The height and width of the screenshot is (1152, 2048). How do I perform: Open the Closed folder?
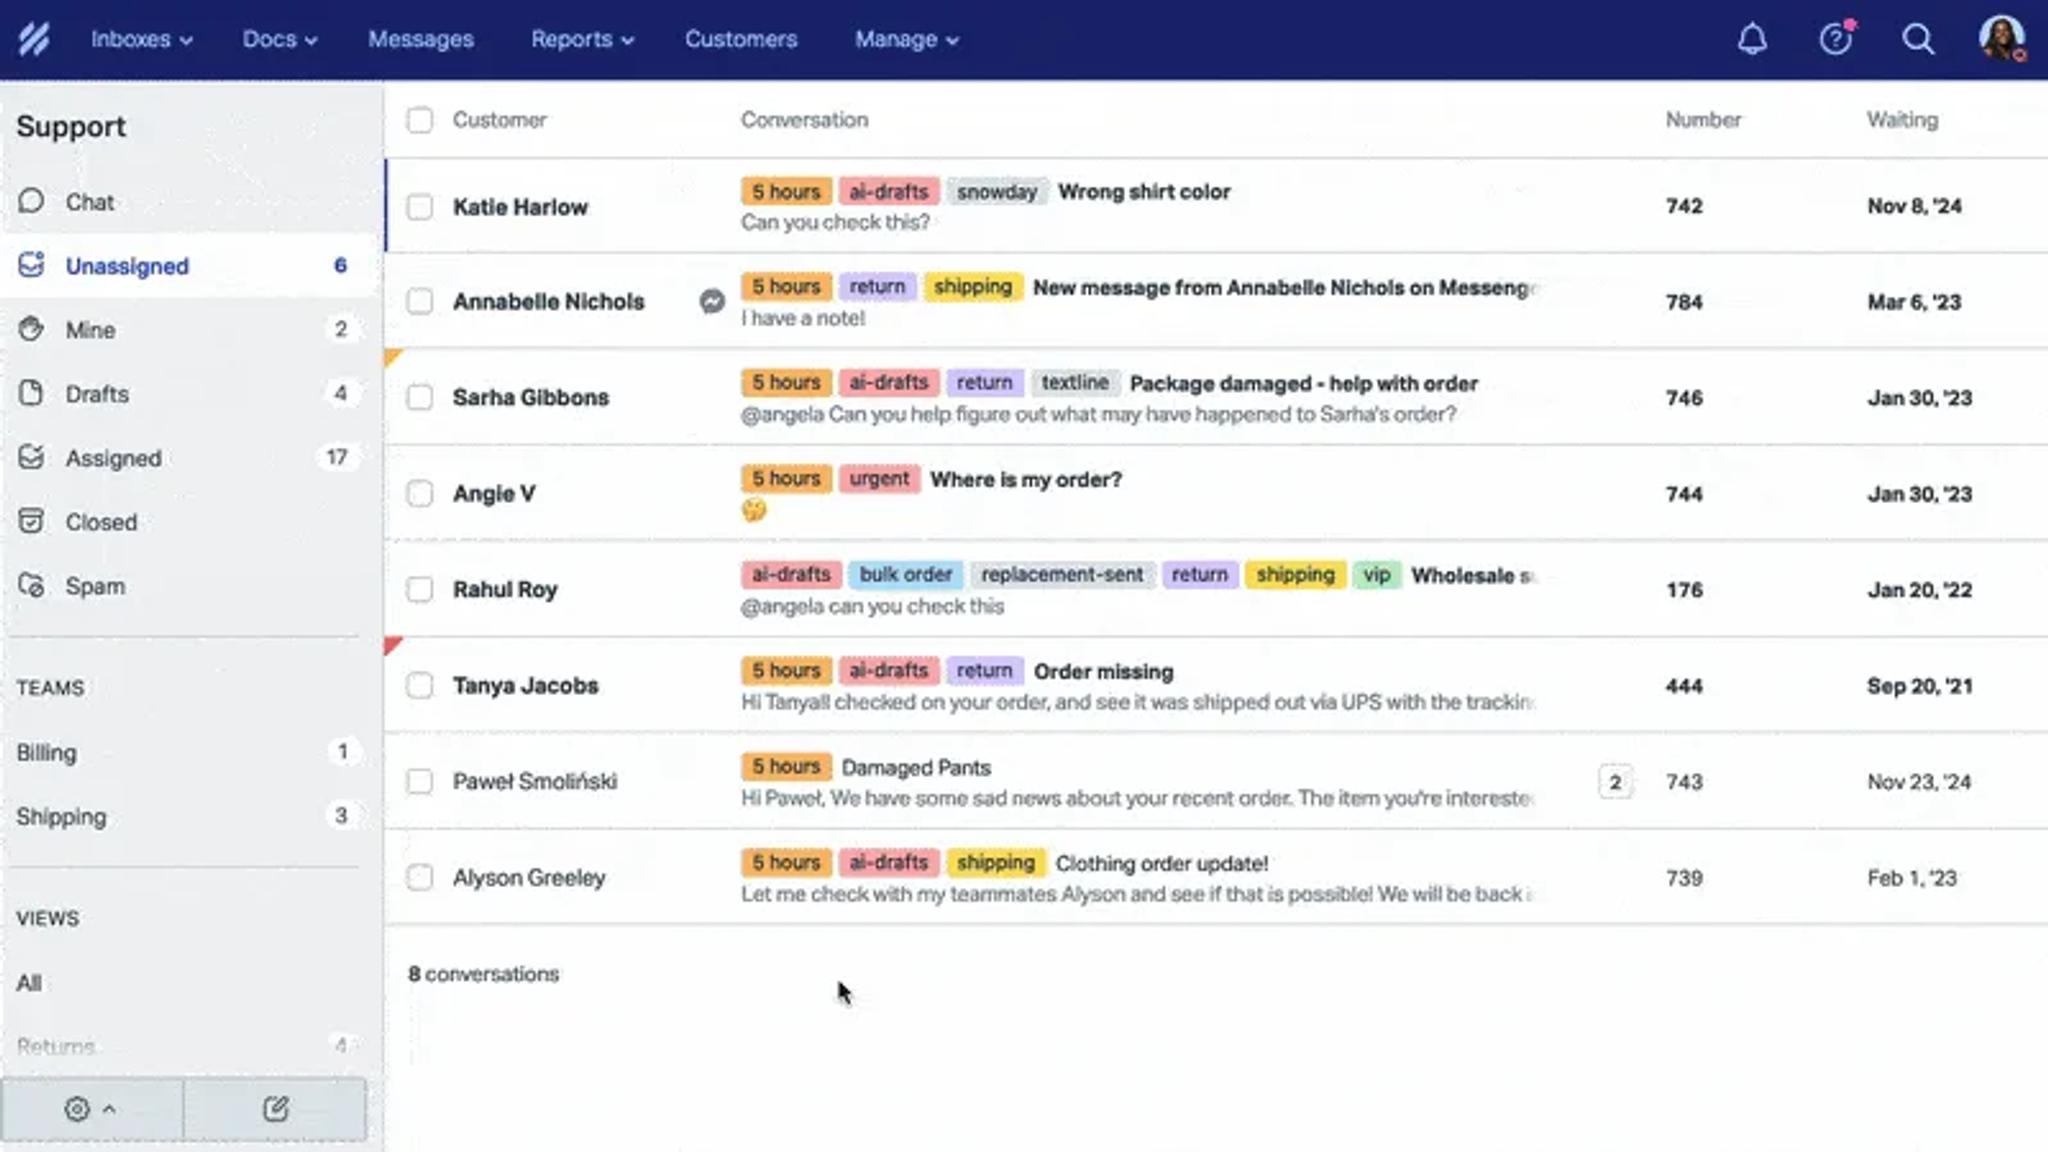[190, 521]
